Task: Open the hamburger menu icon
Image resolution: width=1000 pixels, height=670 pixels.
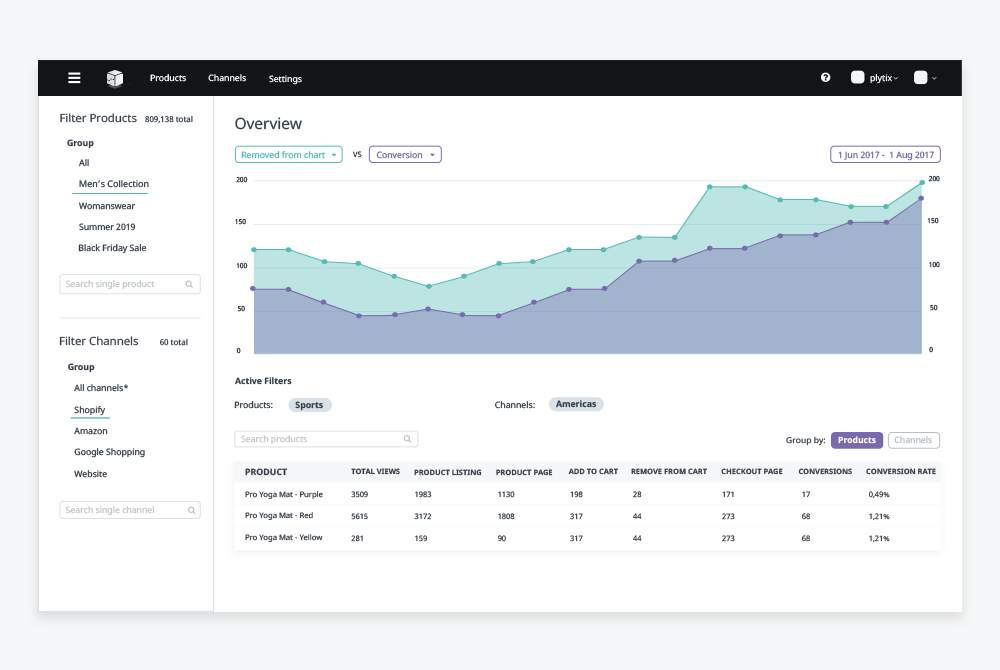Action: tap(74, 78)
